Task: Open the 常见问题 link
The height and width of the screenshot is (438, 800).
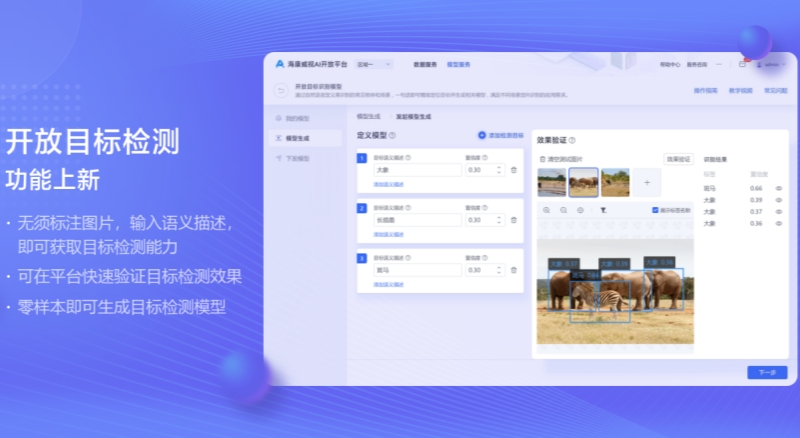Action: (776, 91)
